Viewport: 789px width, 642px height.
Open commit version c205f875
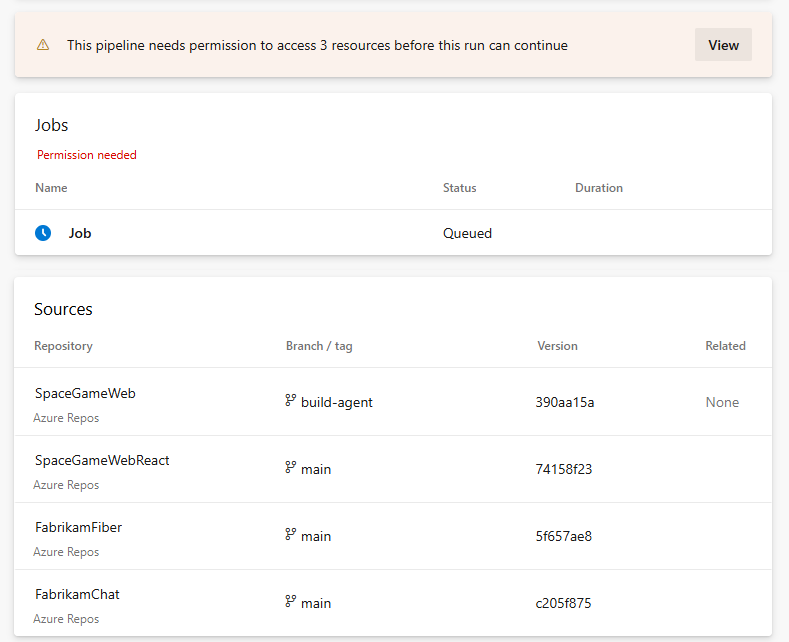pos(565,603)
